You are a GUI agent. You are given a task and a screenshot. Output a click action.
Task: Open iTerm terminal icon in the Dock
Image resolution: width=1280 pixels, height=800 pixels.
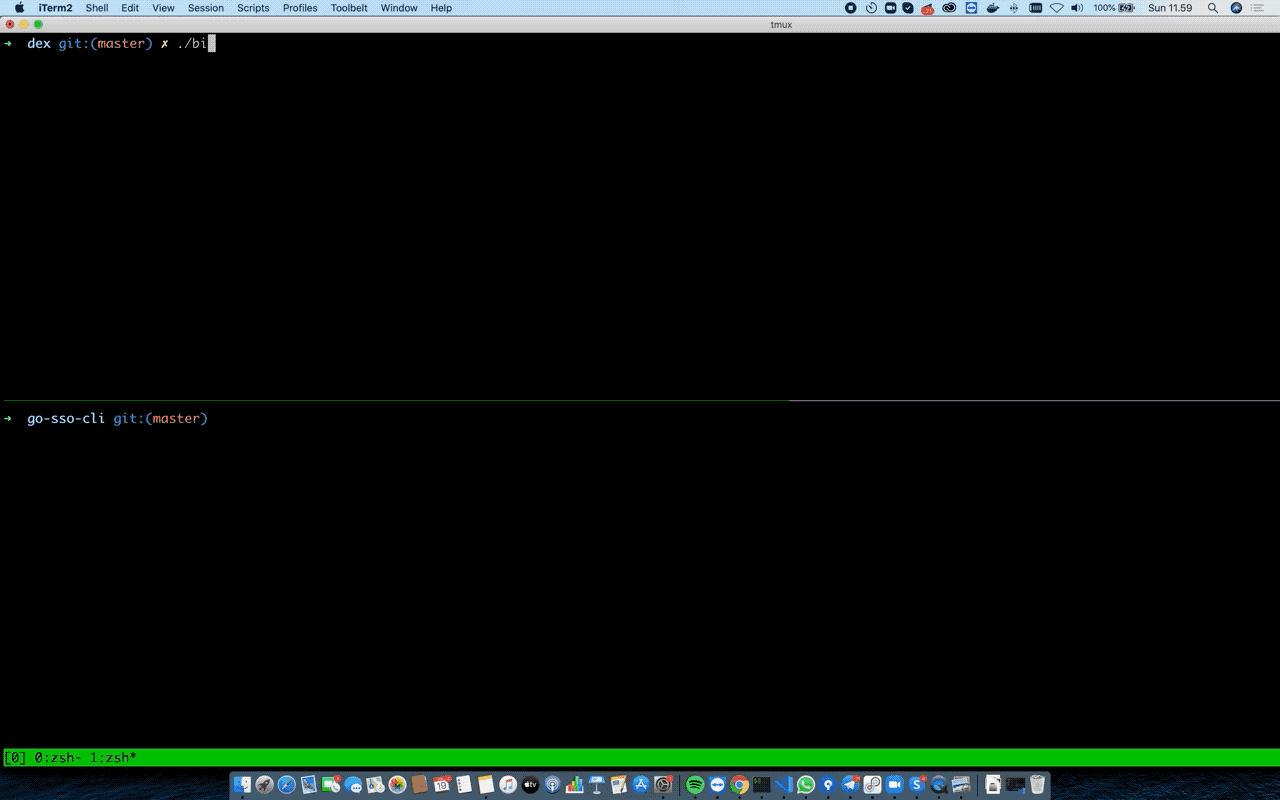point(761,785)
